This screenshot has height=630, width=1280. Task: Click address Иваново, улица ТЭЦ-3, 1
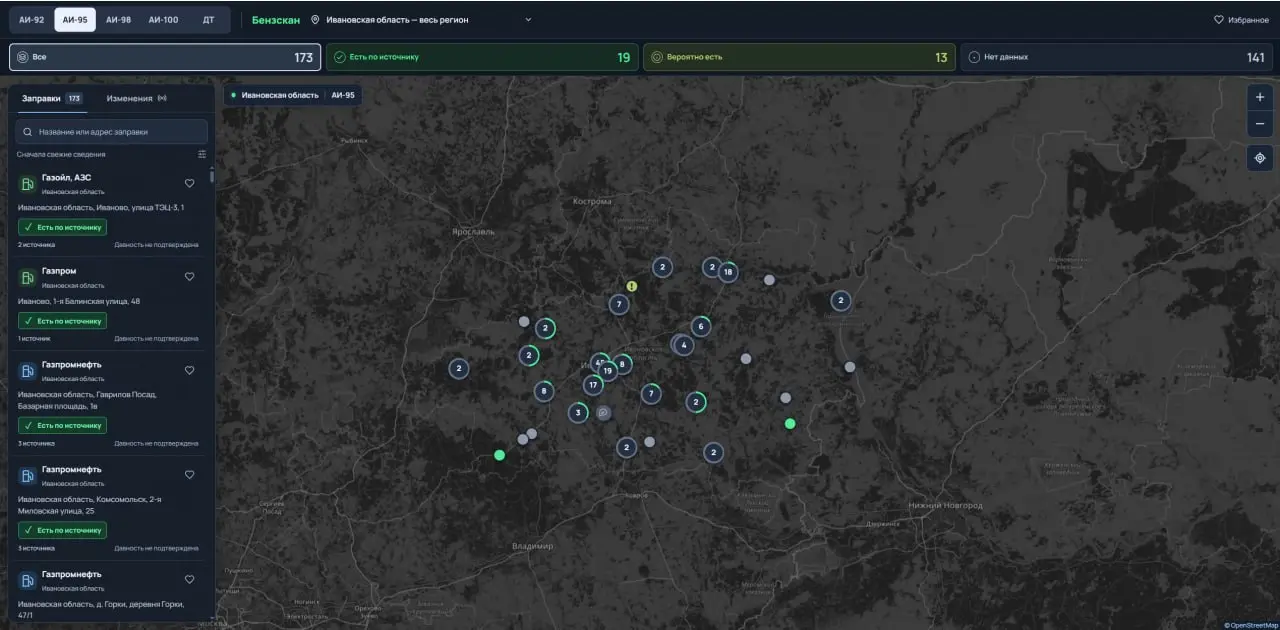click(x=101, y=207)
